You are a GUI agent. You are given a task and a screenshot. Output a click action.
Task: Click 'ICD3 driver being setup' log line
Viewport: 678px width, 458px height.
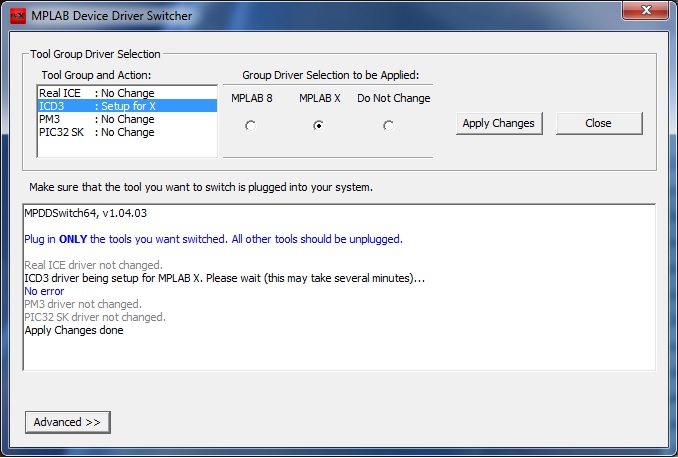tap(224, 278)
